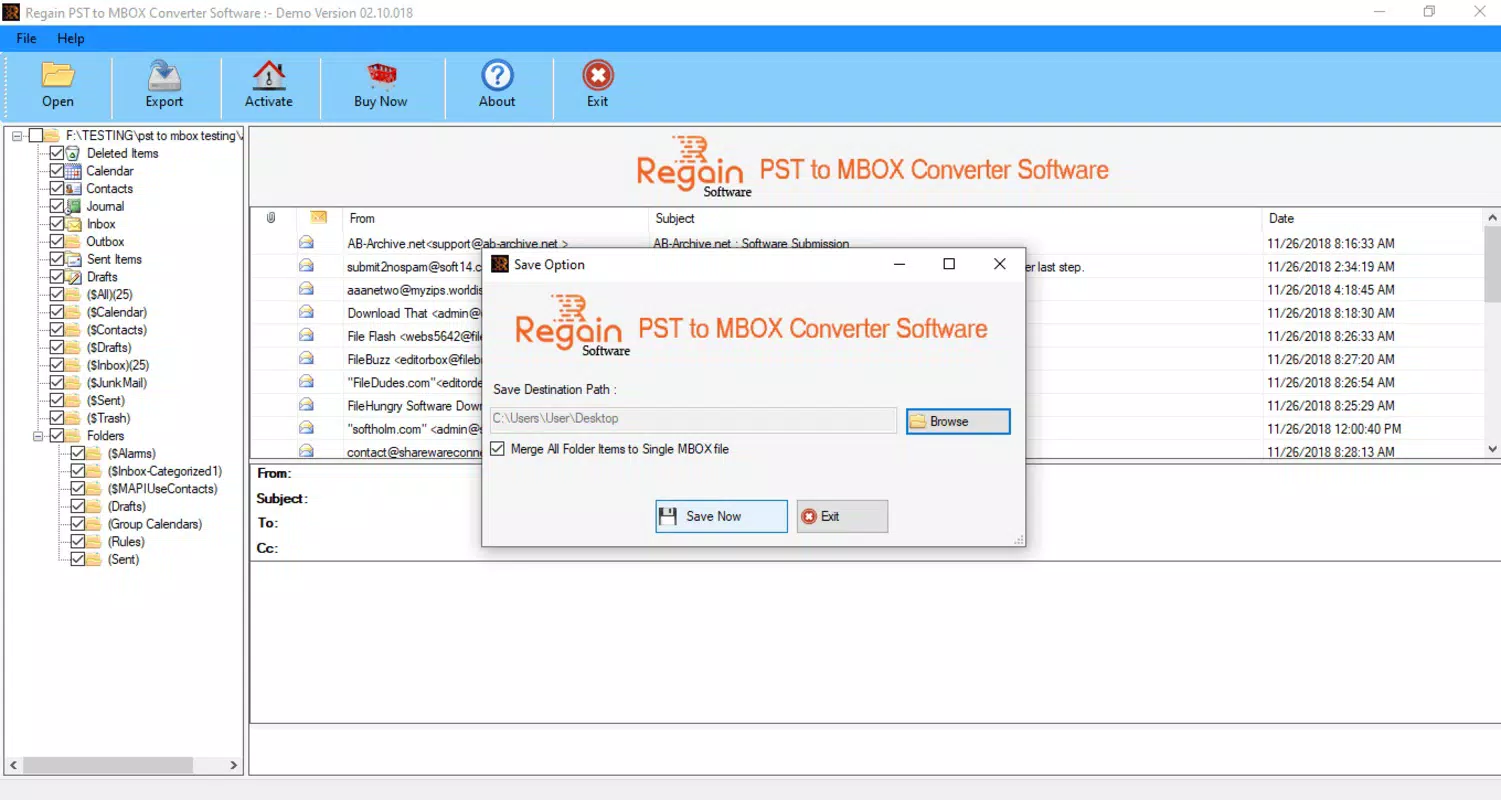Viewport: 1501px width, 800px height.
Task: Select the Deleted Items icon in tree
Action: [x=73, y=154]
